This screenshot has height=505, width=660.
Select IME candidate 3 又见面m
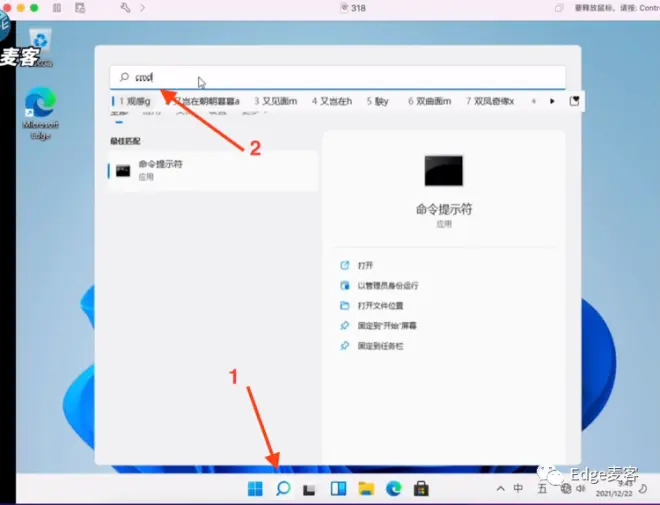click(275, 101)
